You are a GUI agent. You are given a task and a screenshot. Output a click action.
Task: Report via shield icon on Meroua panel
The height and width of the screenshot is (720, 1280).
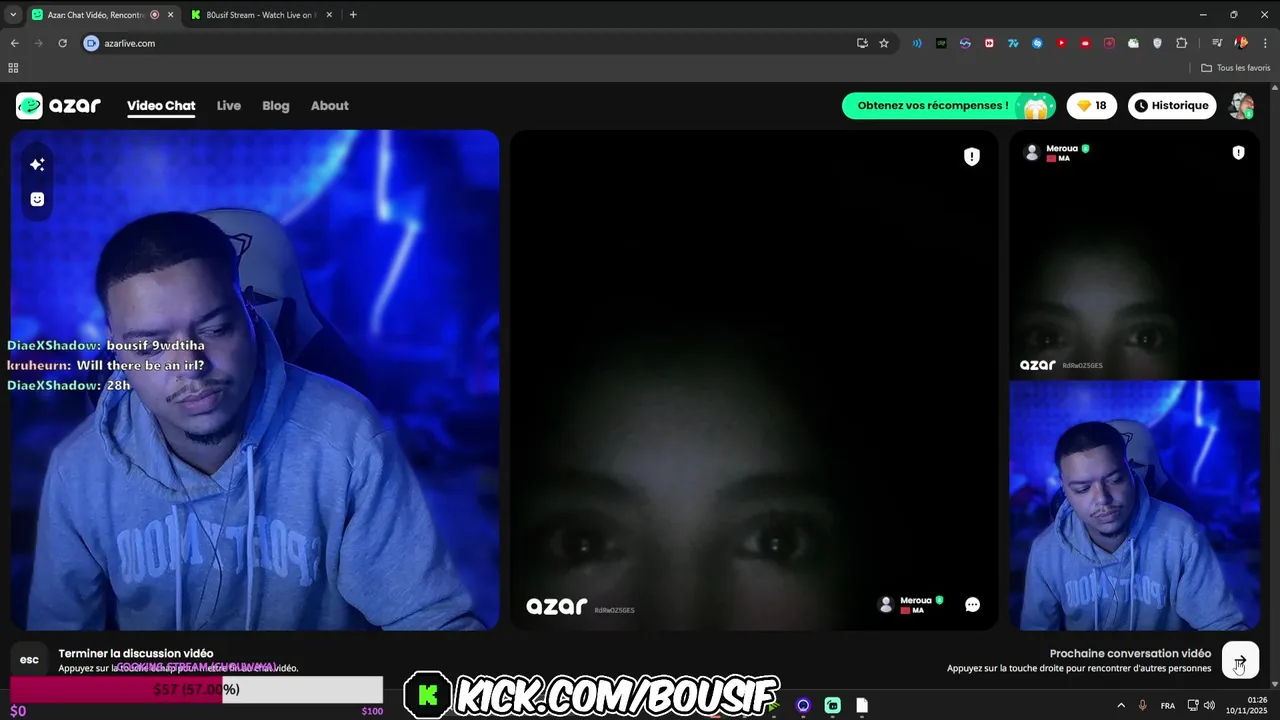(1238, 153)
